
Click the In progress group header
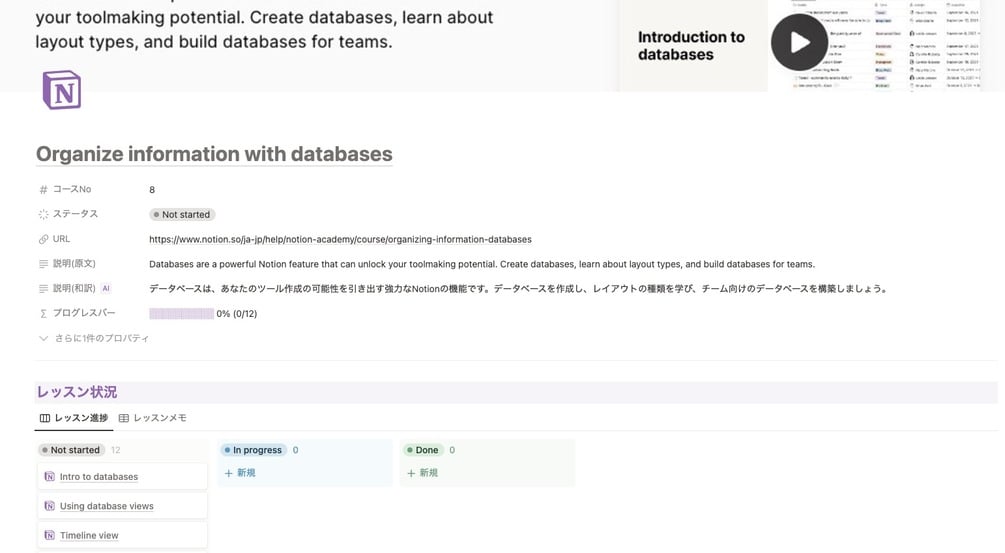click(254, 450)
